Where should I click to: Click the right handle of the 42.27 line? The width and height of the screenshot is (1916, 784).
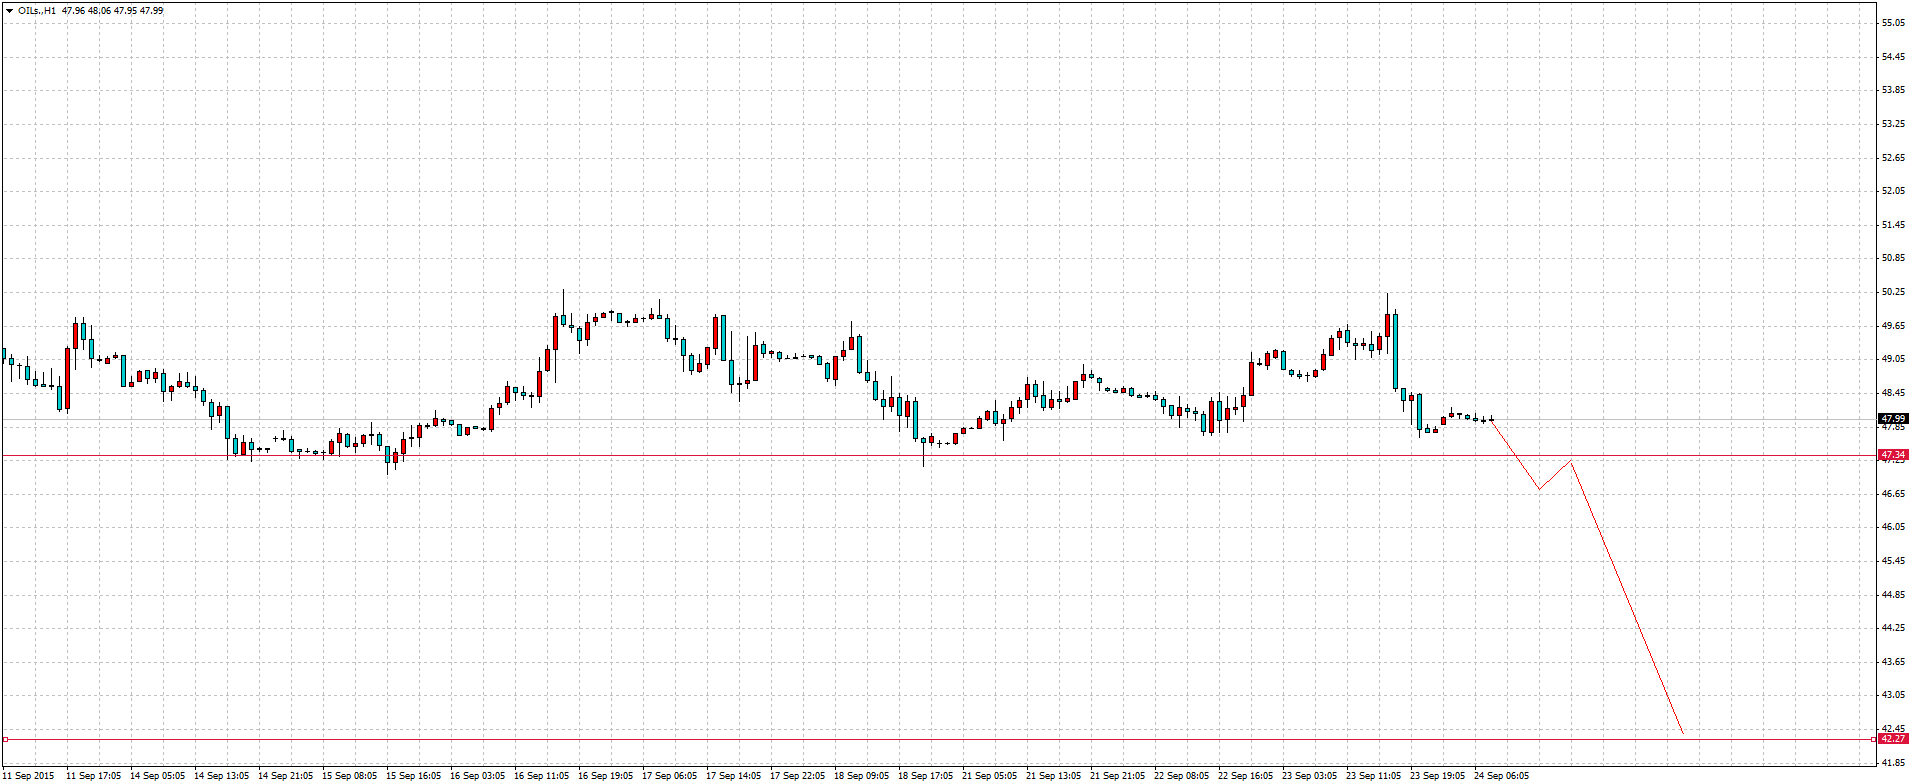(1873, 739)
